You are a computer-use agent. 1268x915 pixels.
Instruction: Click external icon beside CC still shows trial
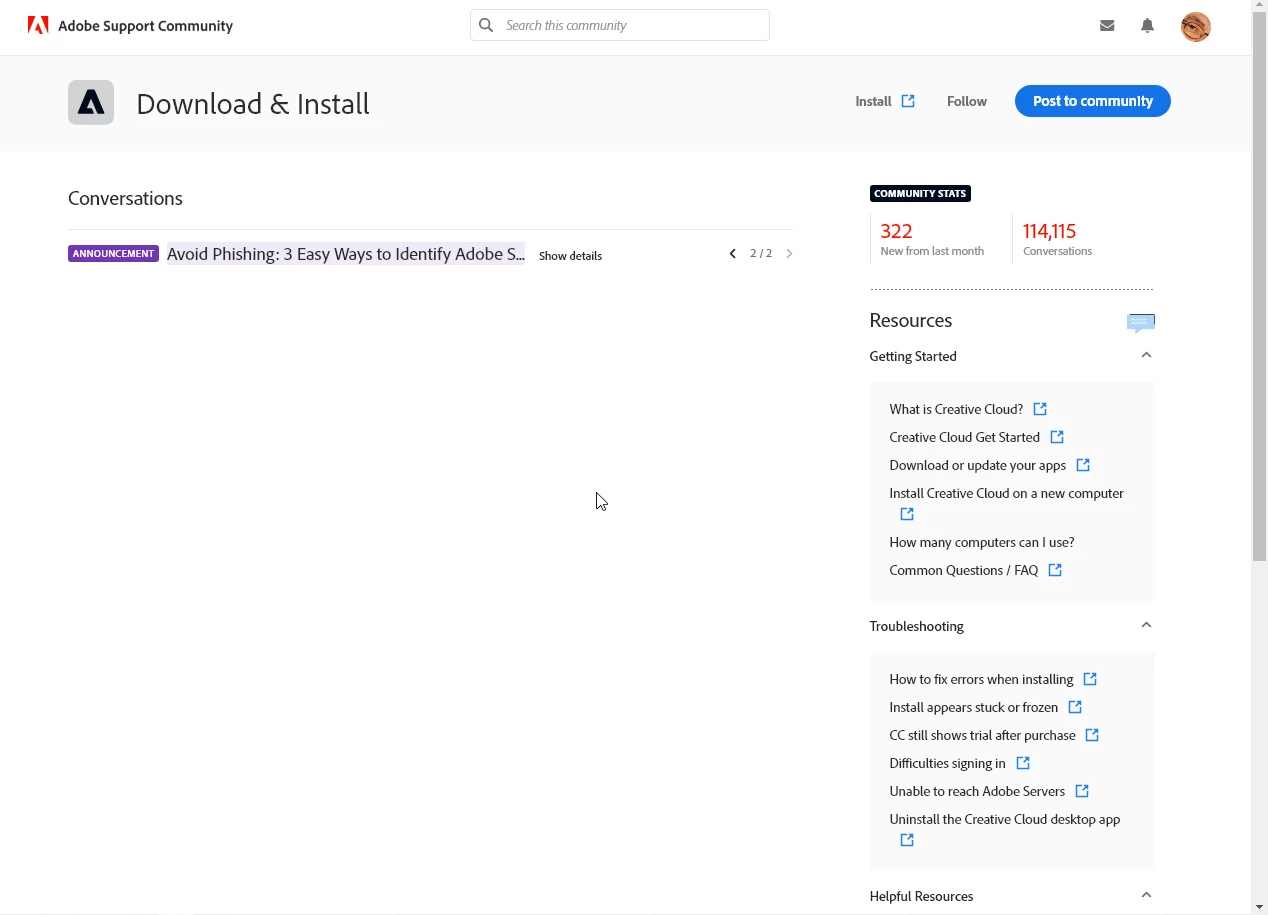1092,735
